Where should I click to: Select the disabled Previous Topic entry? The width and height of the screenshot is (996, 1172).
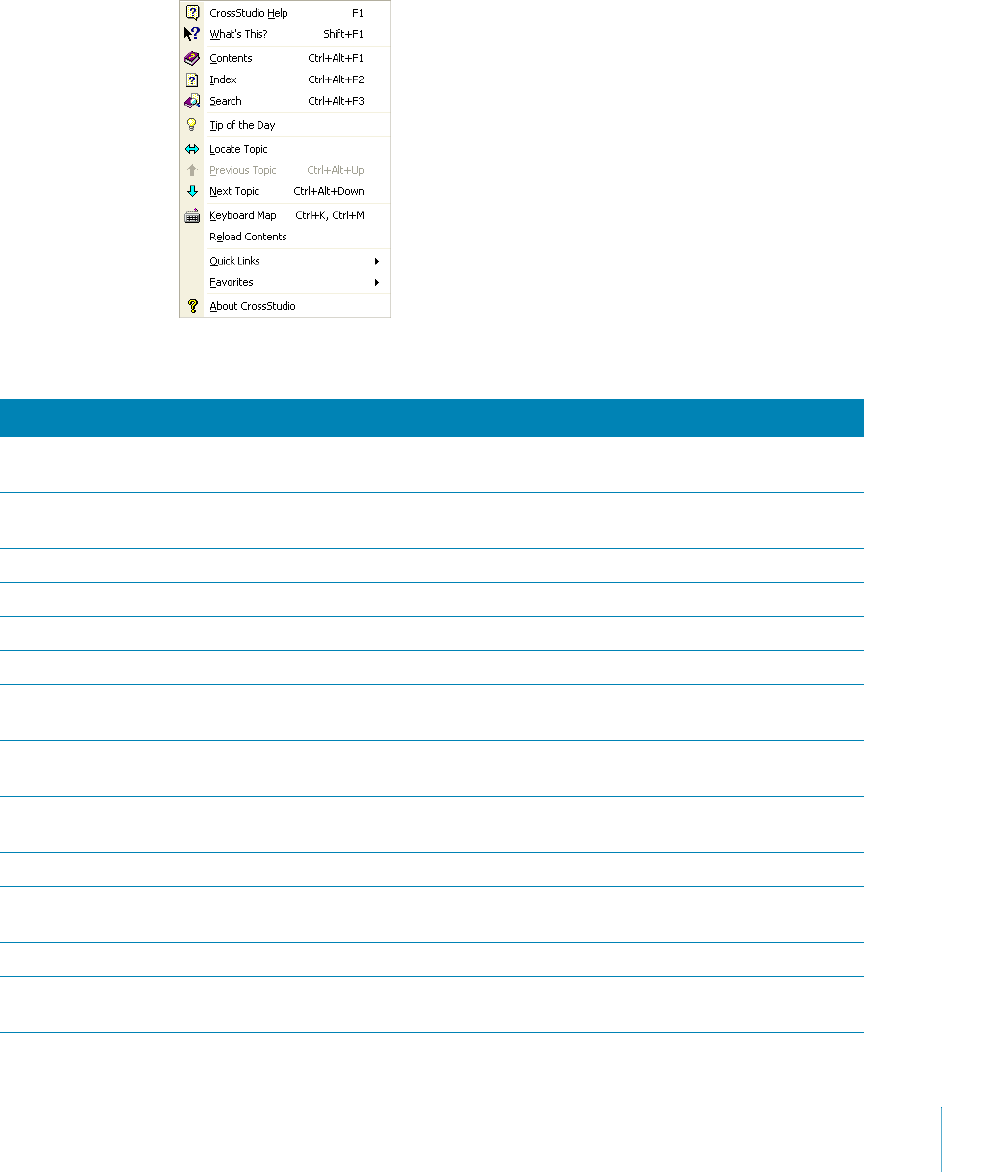[x=285, y=170]
